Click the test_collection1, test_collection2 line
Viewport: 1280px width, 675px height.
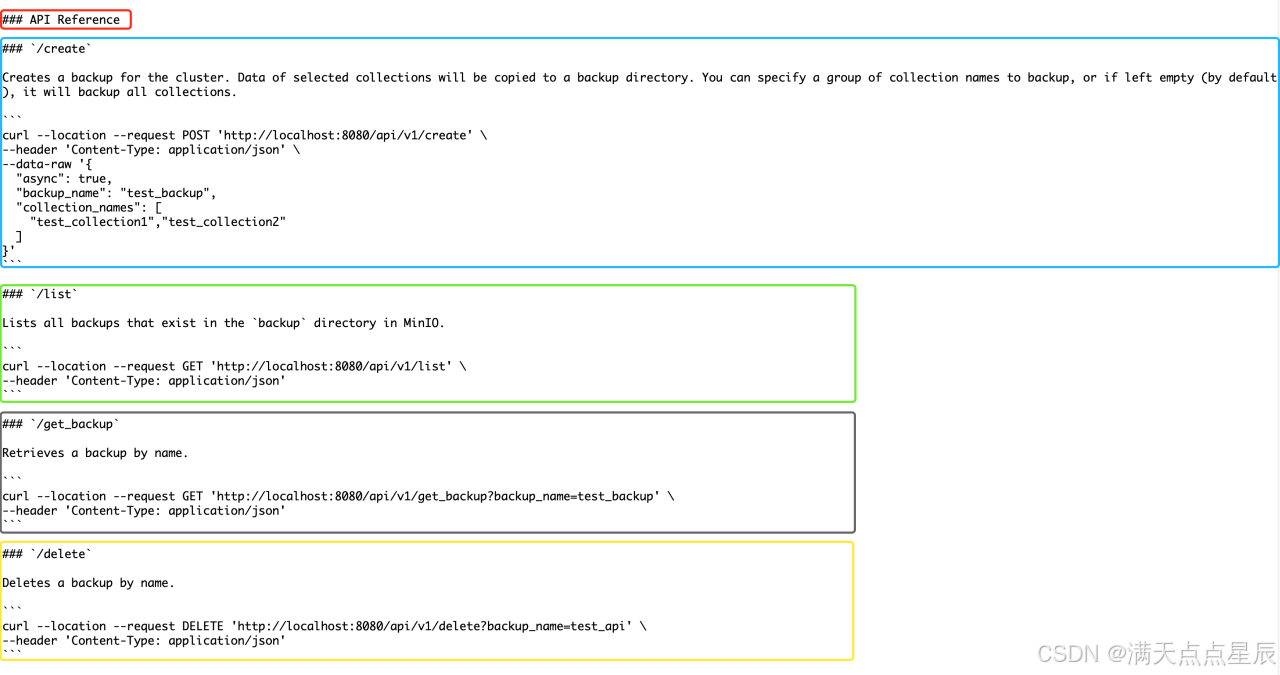158,222
